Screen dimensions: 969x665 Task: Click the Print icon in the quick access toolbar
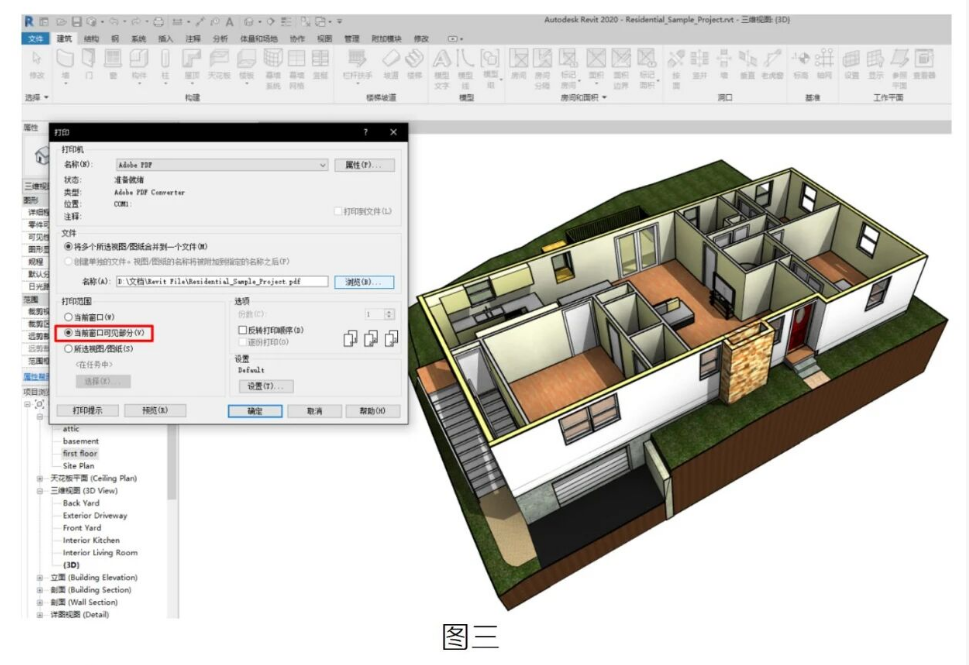point(158,22)
